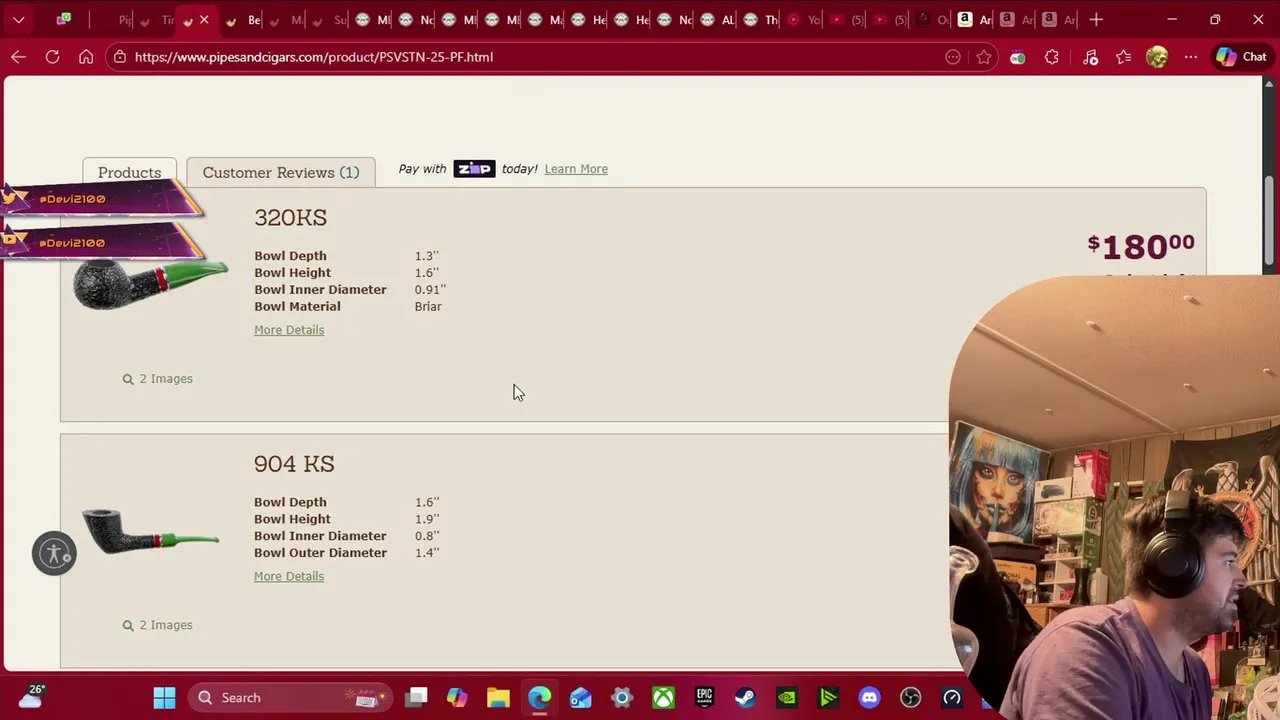Open the Windows Start menu

coord(164,697)
